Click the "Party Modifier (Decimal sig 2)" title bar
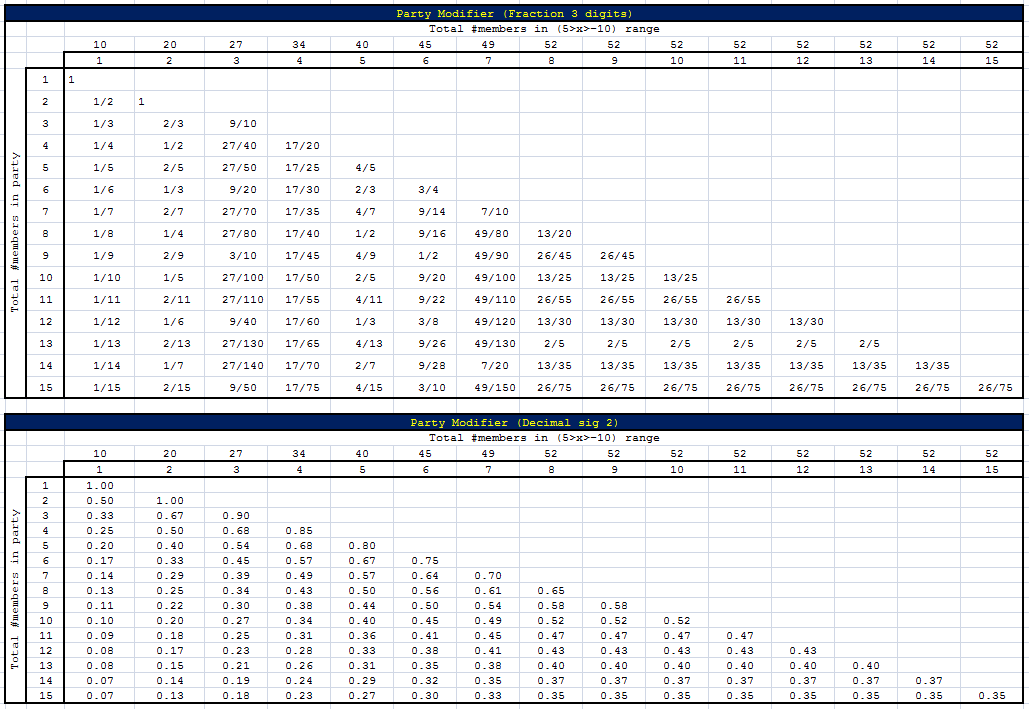 click(x=514, y=423)
